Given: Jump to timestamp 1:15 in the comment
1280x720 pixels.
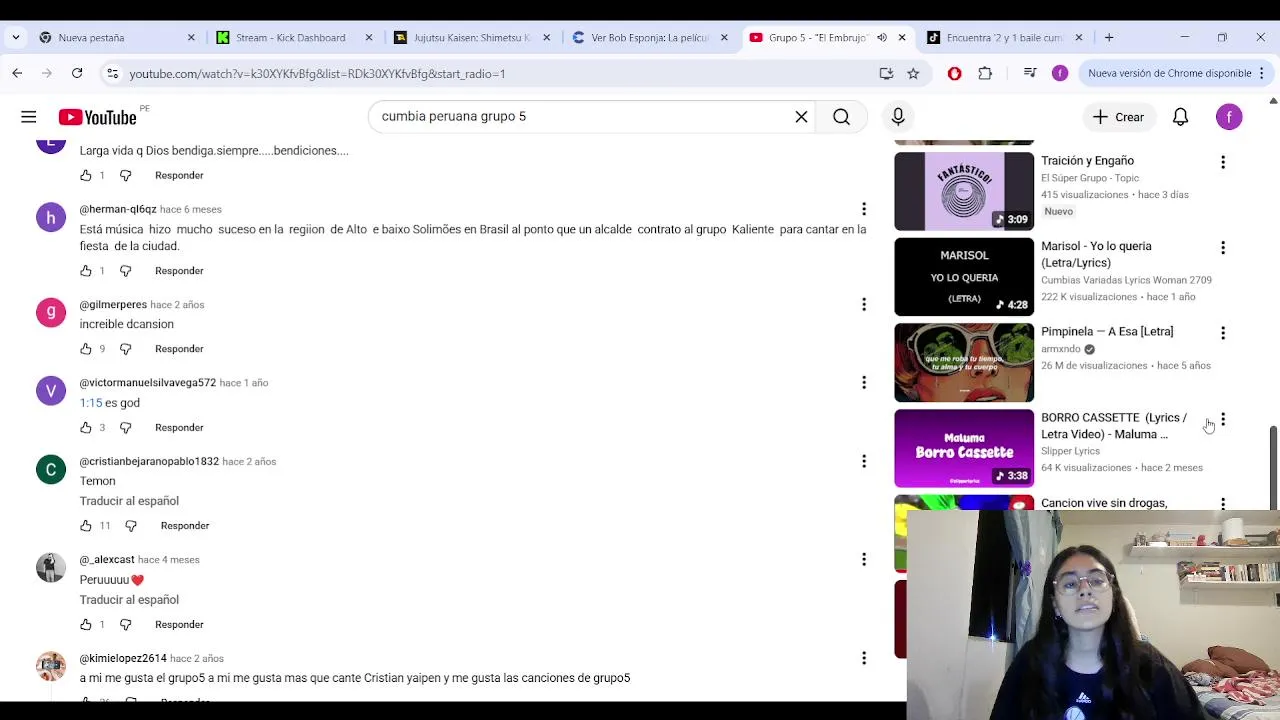Looking at the screenshot, I should (x=91, y=403).
